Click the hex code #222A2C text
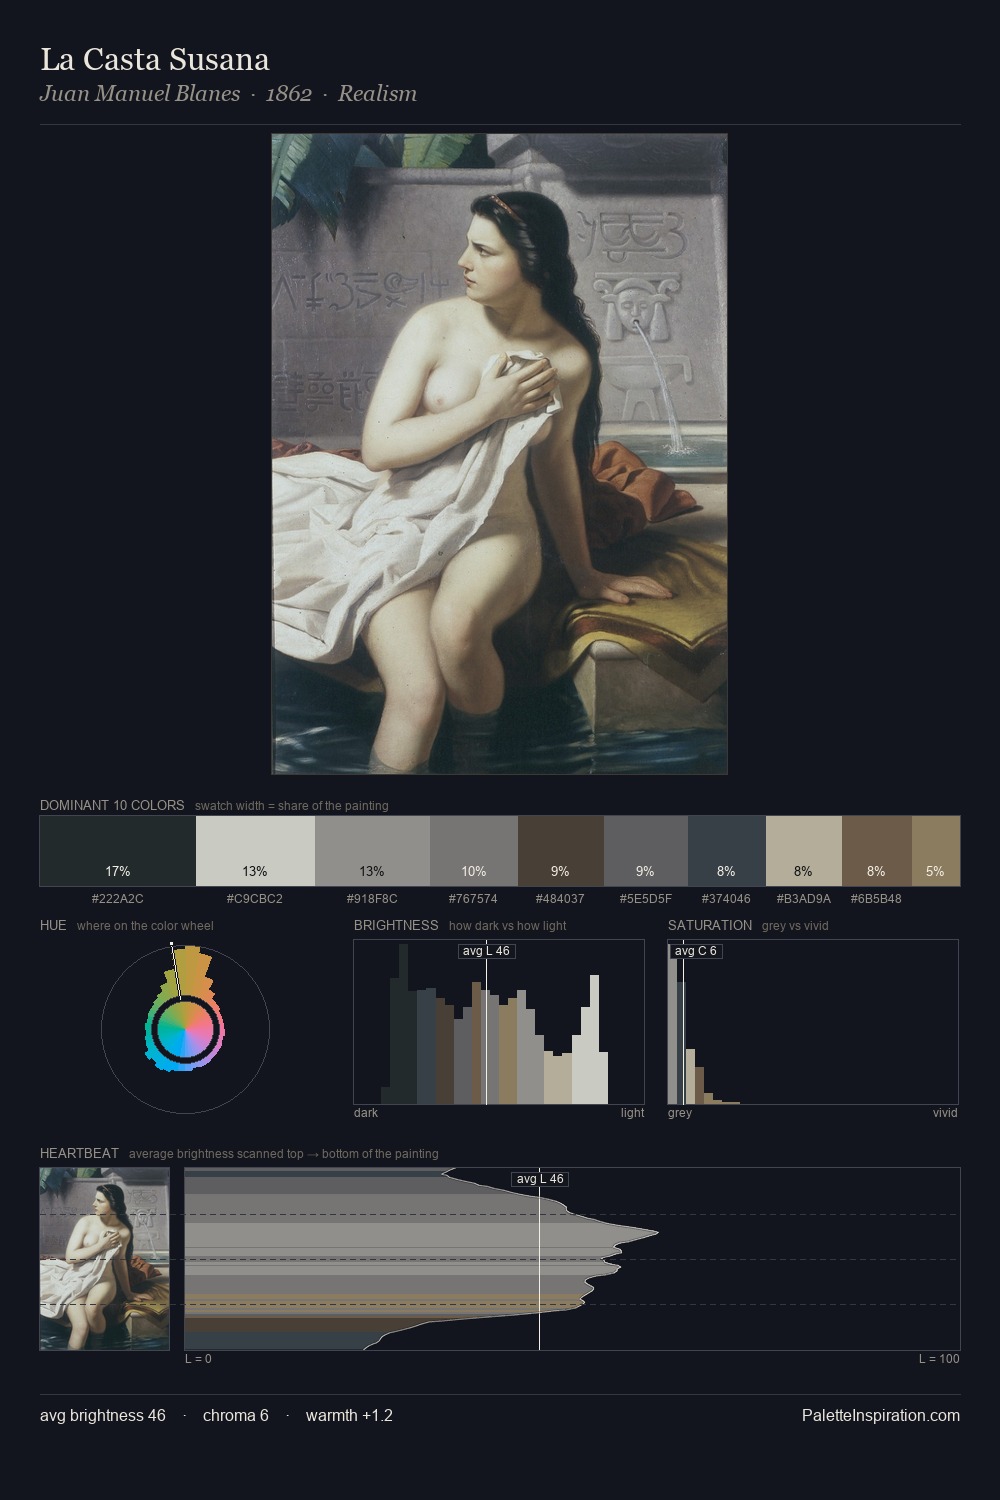 click(x=118, y=899)
